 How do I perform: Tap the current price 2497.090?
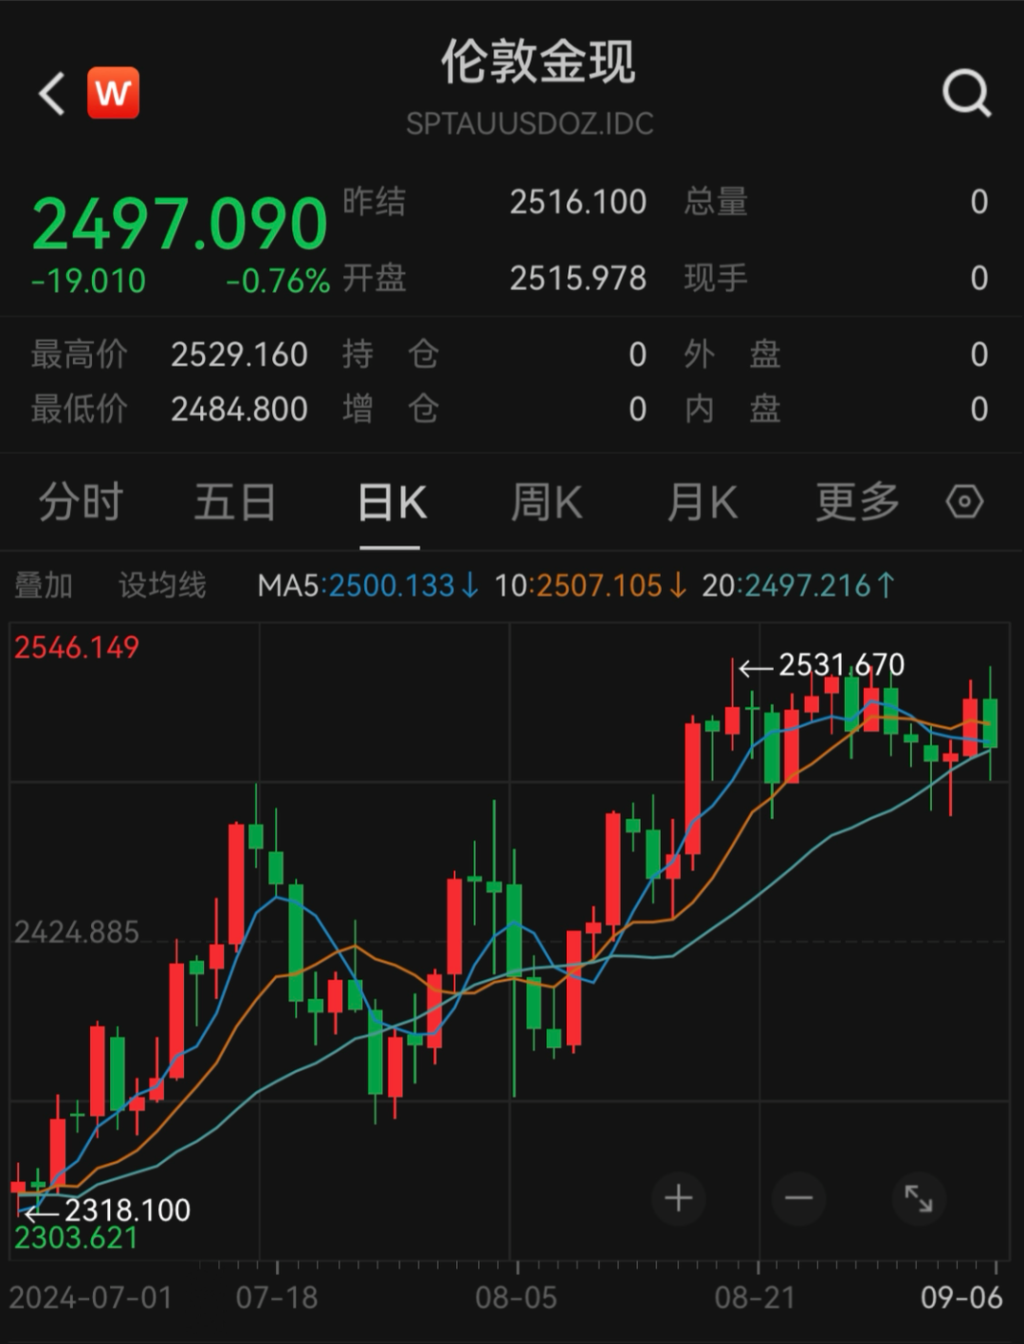coord(180,223)
